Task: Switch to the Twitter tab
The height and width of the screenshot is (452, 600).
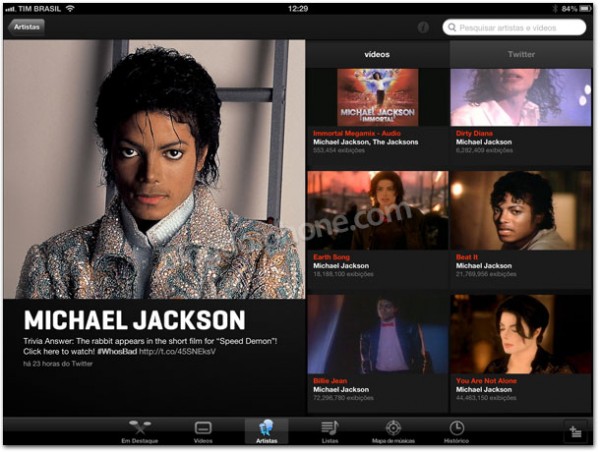Action: 521,54
